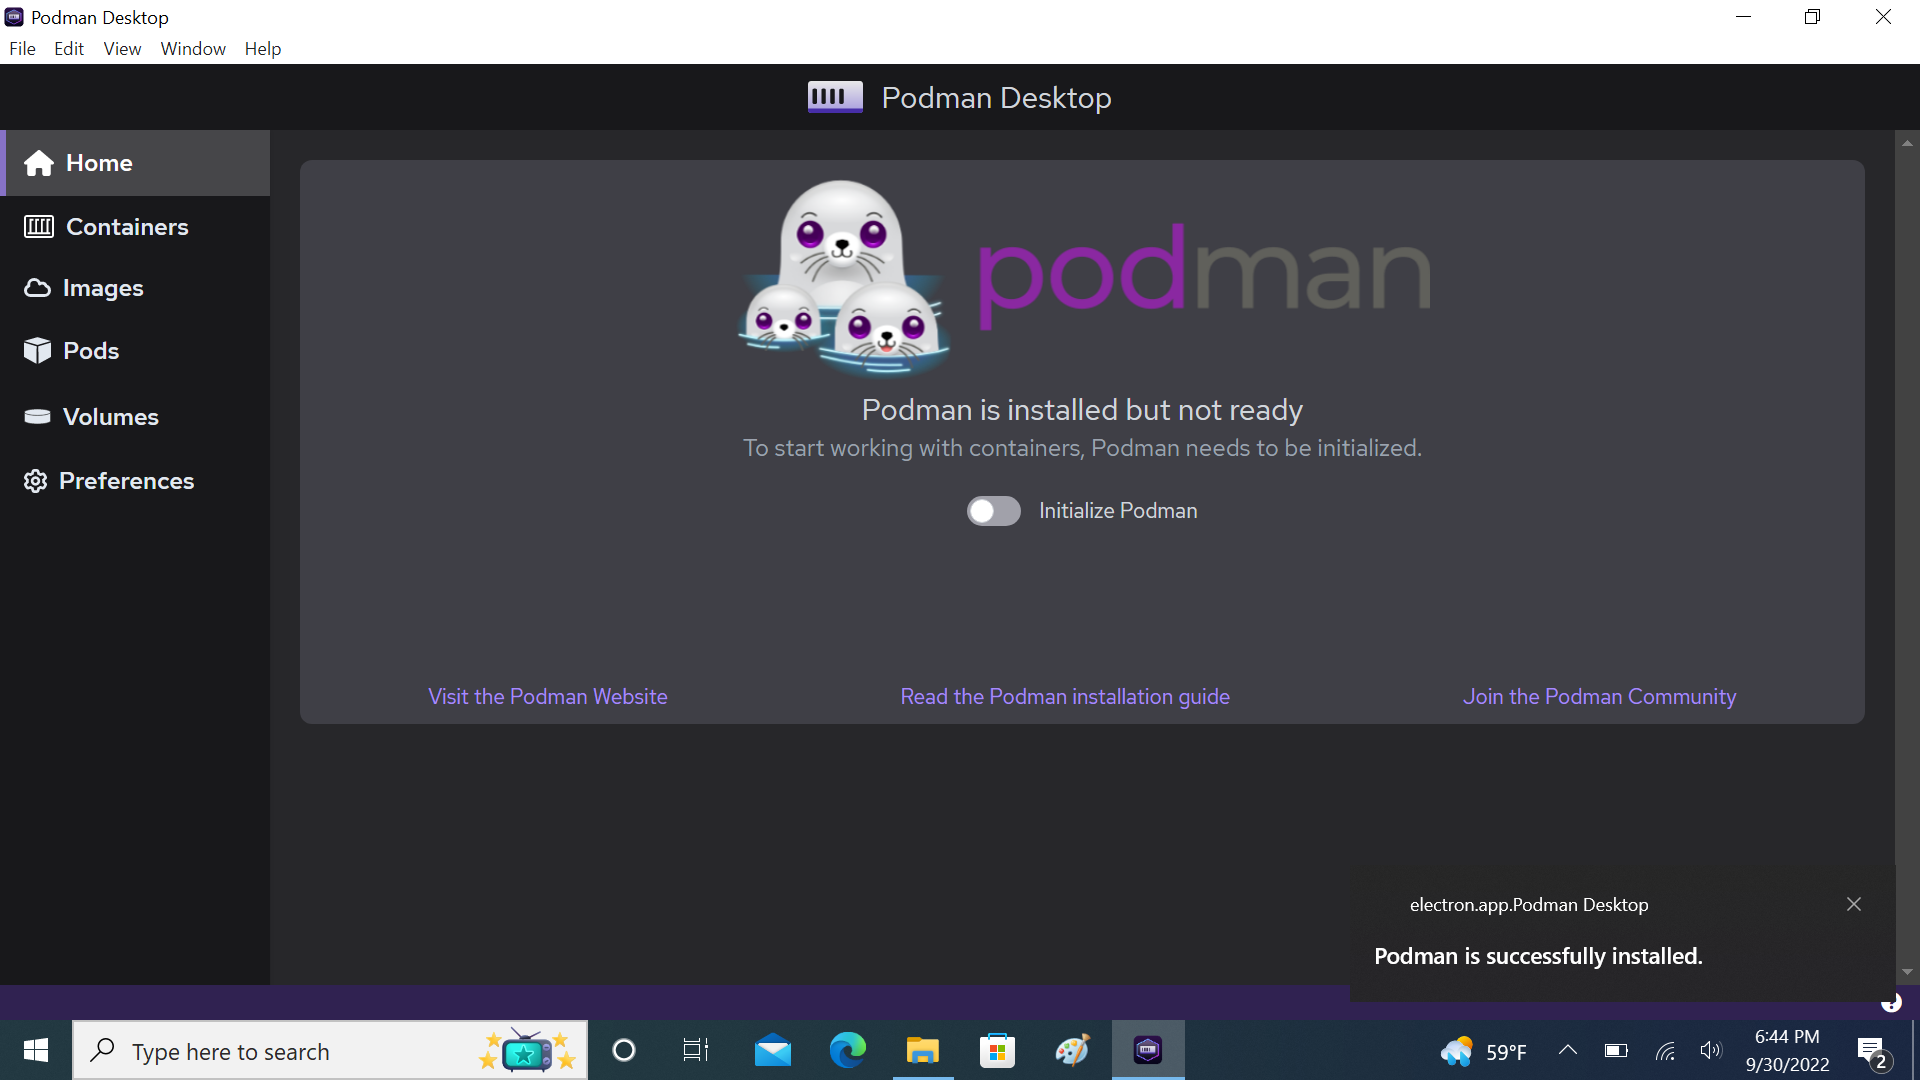Image resolution: width=1920 pixels, height=1080 pixels.
Task: Open the Edit menu
Action: pos(69,49)
